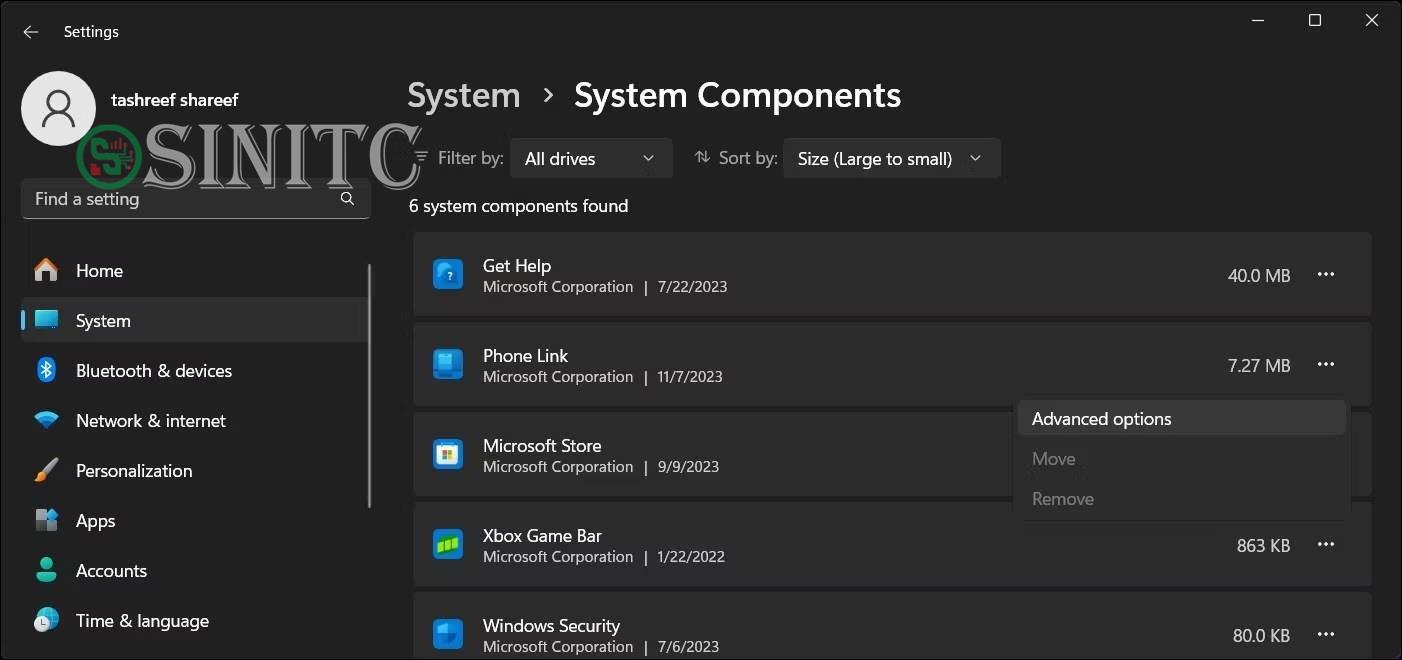
Task: Open Accounts settings section
Action: (194, 571)
